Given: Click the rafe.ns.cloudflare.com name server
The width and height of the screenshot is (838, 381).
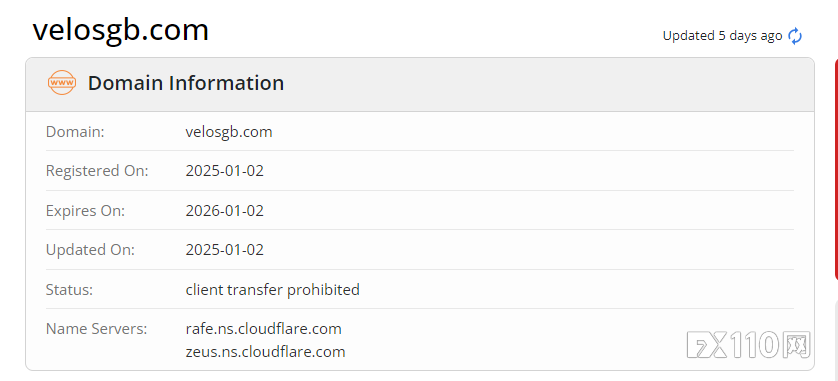Looking at the screenshot, I should coord(263,329).
